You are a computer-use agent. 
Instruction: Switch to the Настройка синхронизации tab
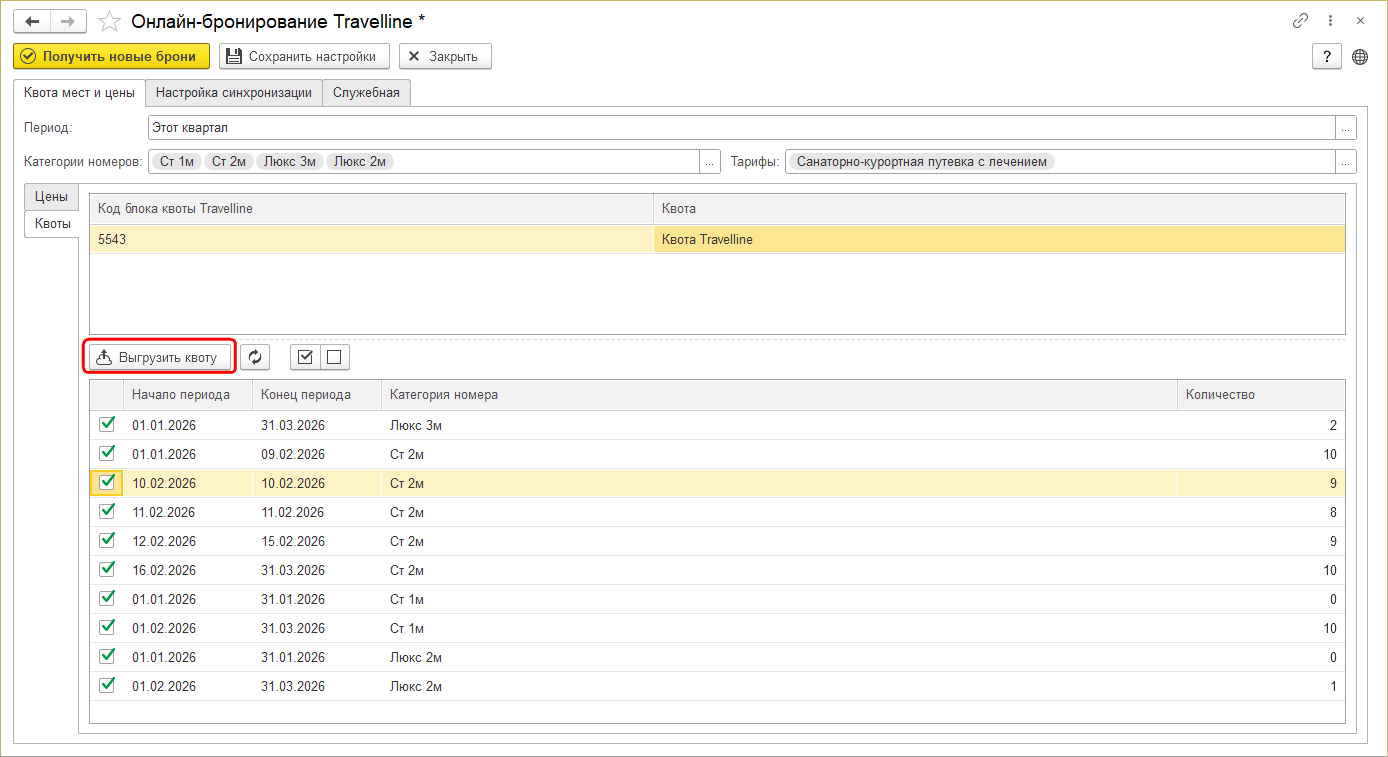point(234,93)
